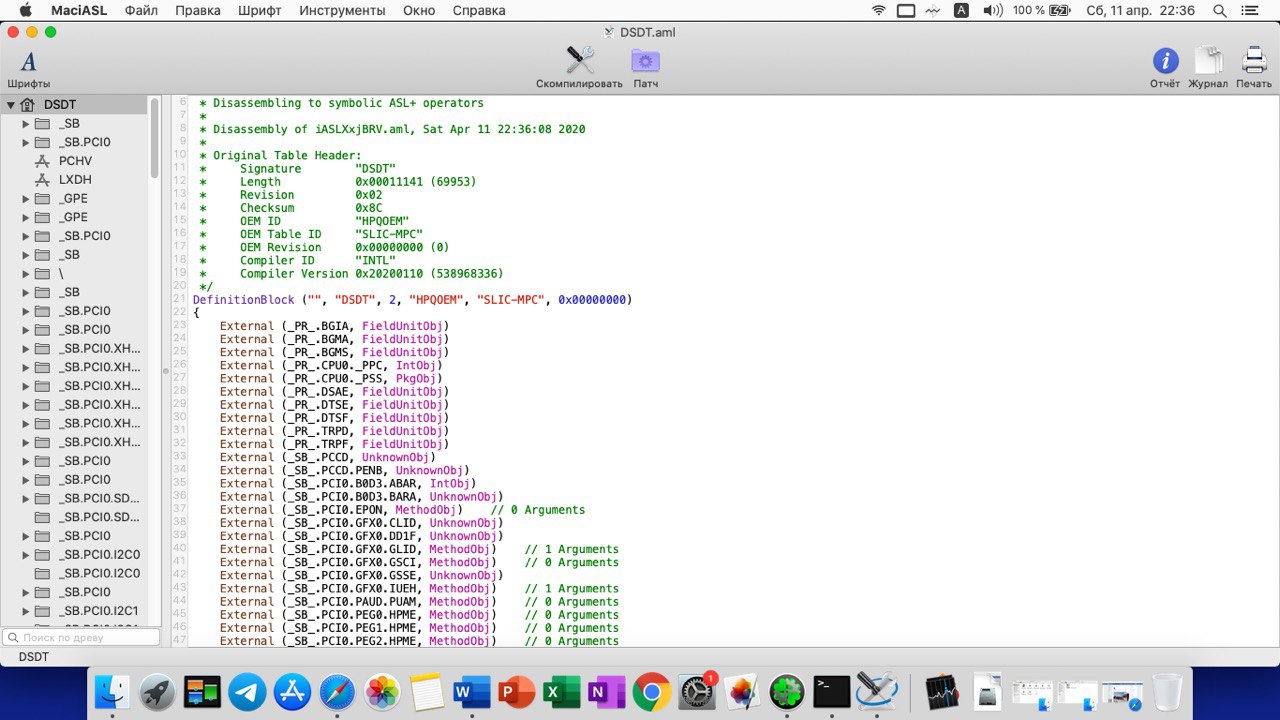The image size is (1280, 720).
Task: Select the PCHV item in tree
Action: pos(75,161)
